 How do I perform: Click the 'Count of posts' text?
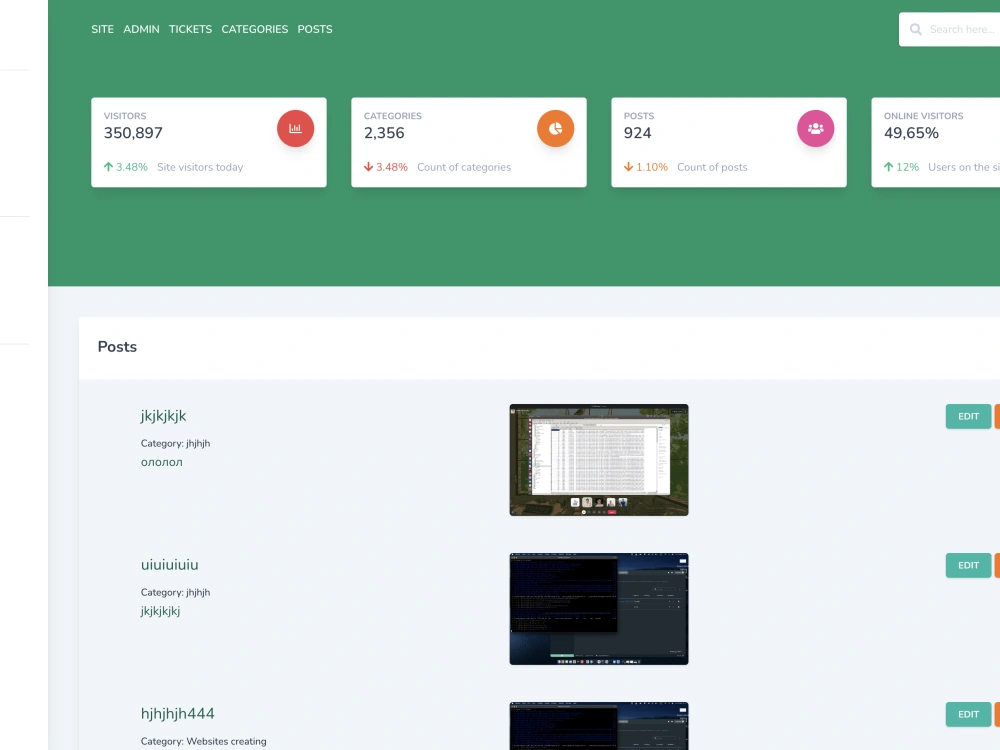712,167
